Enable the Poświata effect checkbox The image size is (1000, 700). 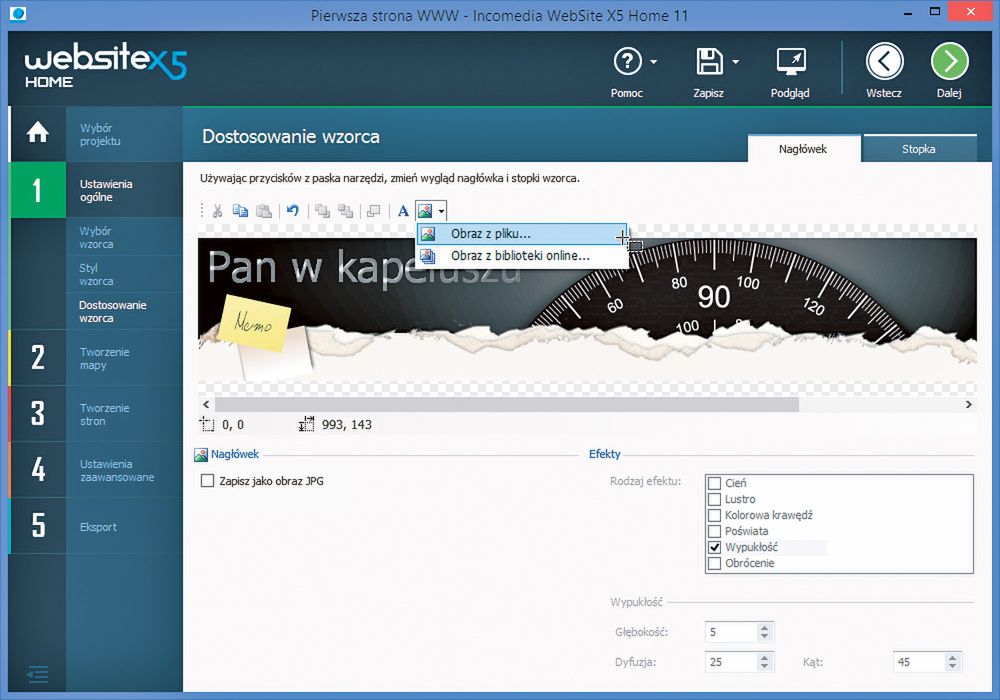pos(715,531)
